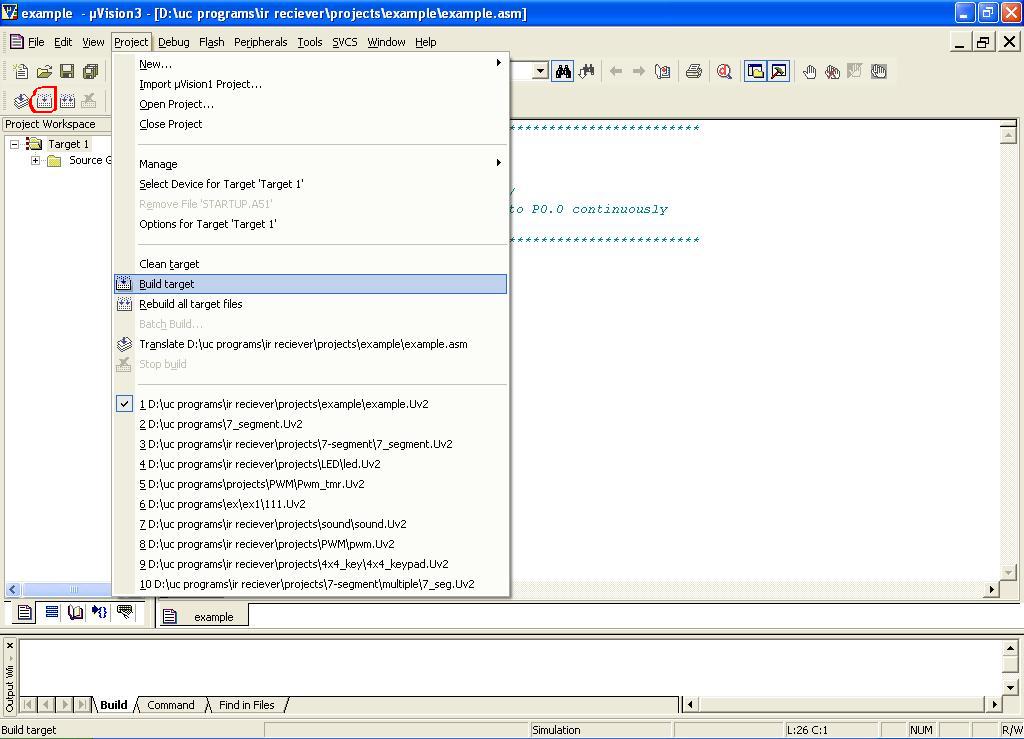Image resolution: width=1024 pixels, height=739 pixels.
Task: Click the Insert/Remove Breakpoint hand icon
Action: coord(809,71)
